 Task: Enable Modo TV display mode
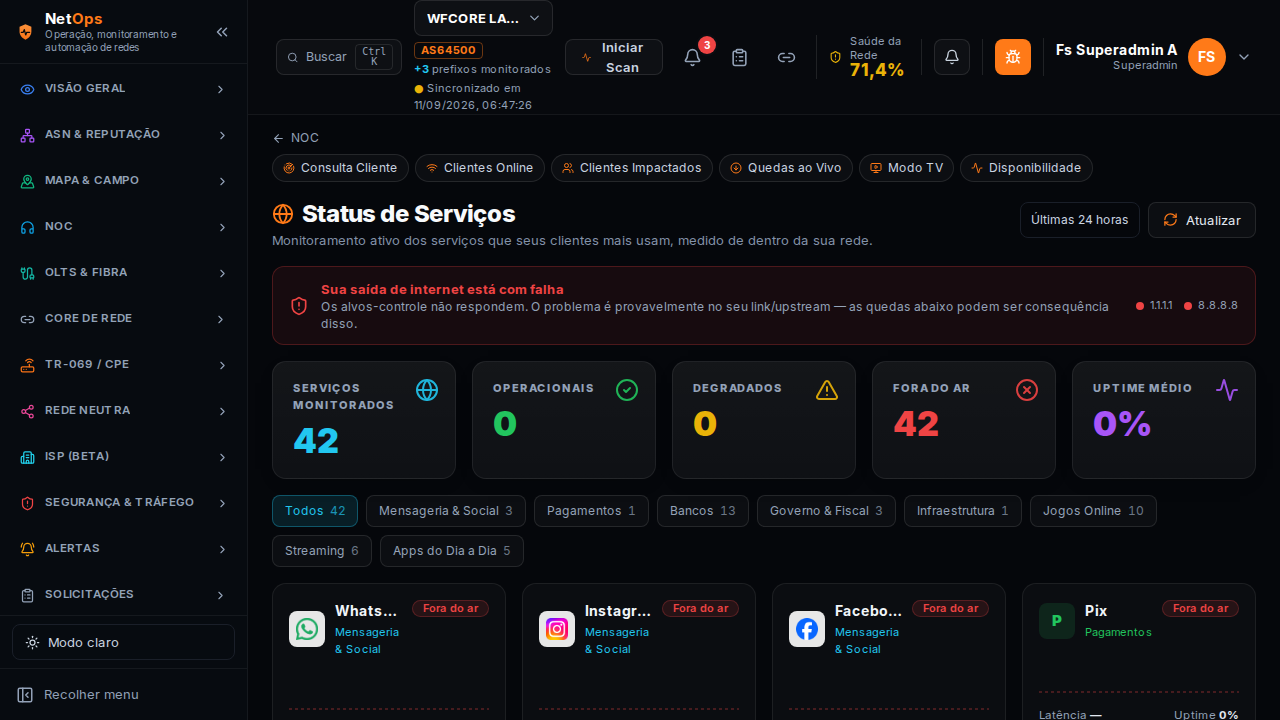pyautogui.click(x=906, y=168)
